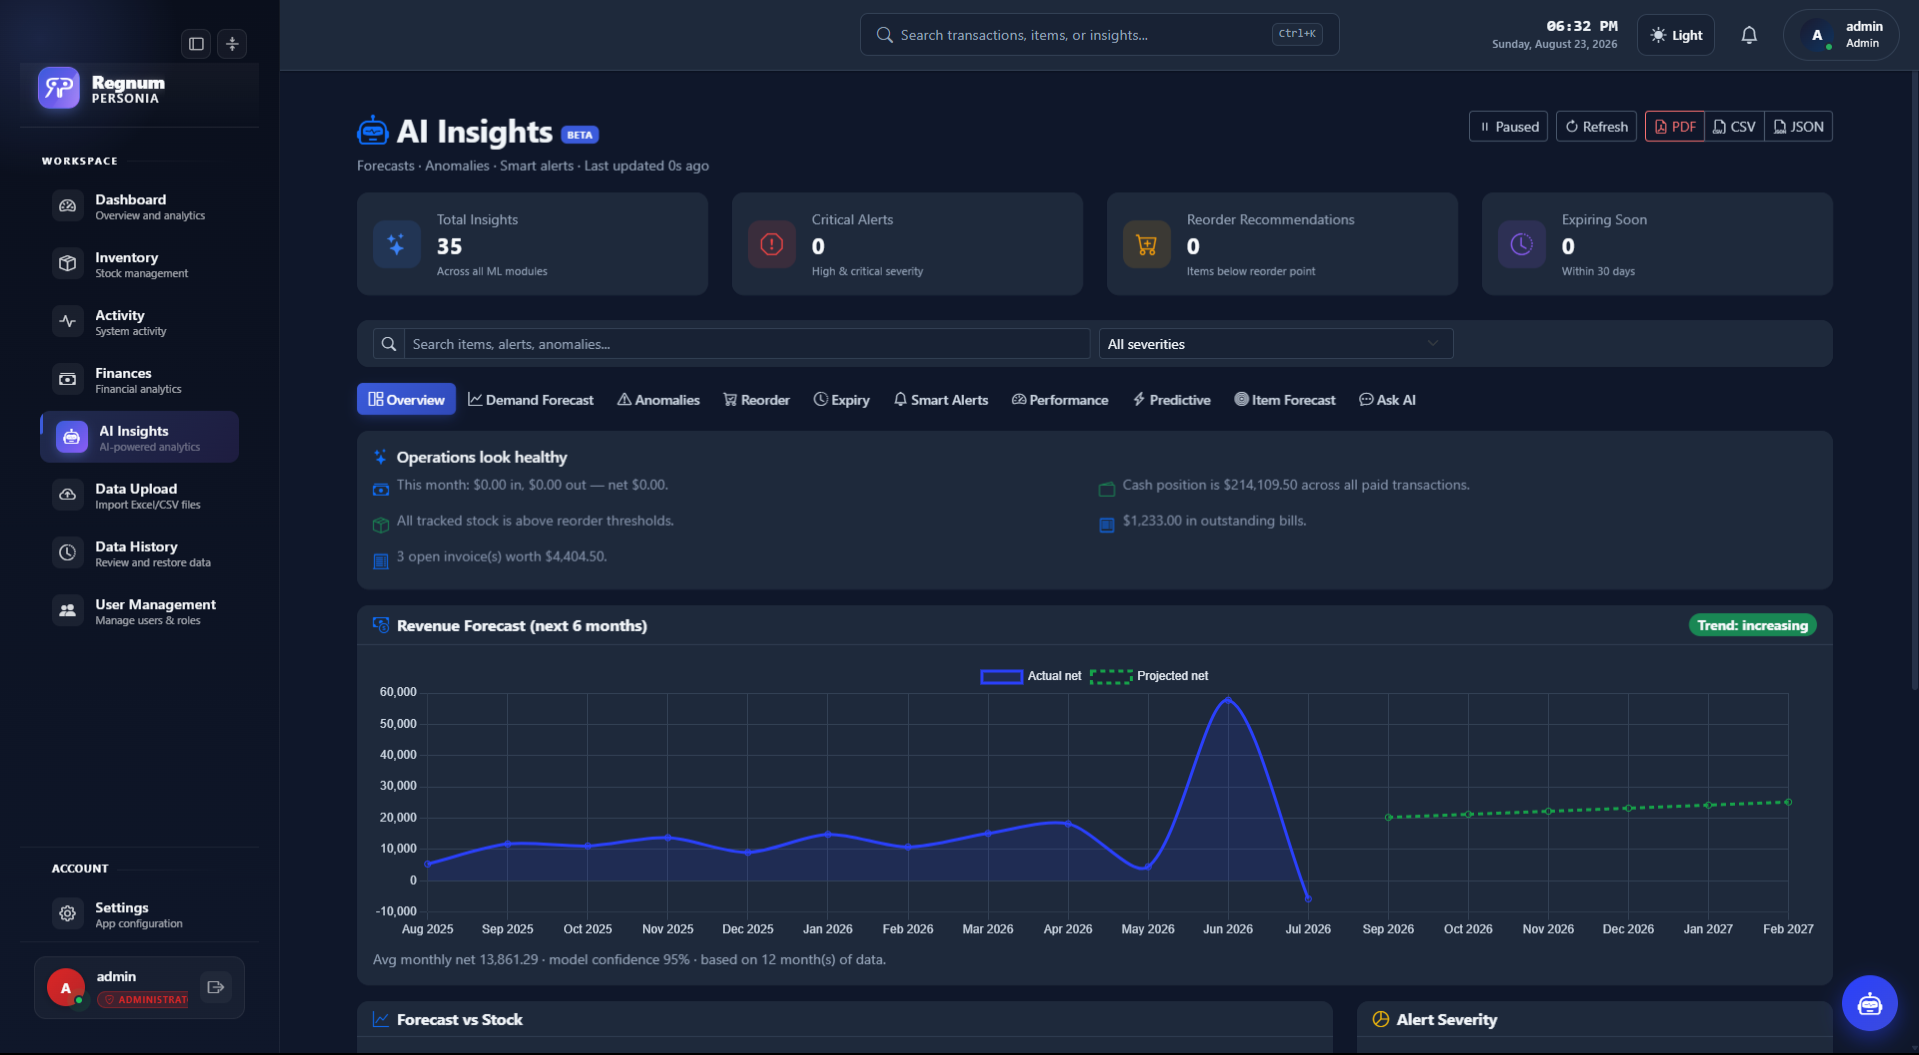This screenshot has height=1055, width=1919.
Task: Open the Expiry tab
Action: tap(842, 400)
